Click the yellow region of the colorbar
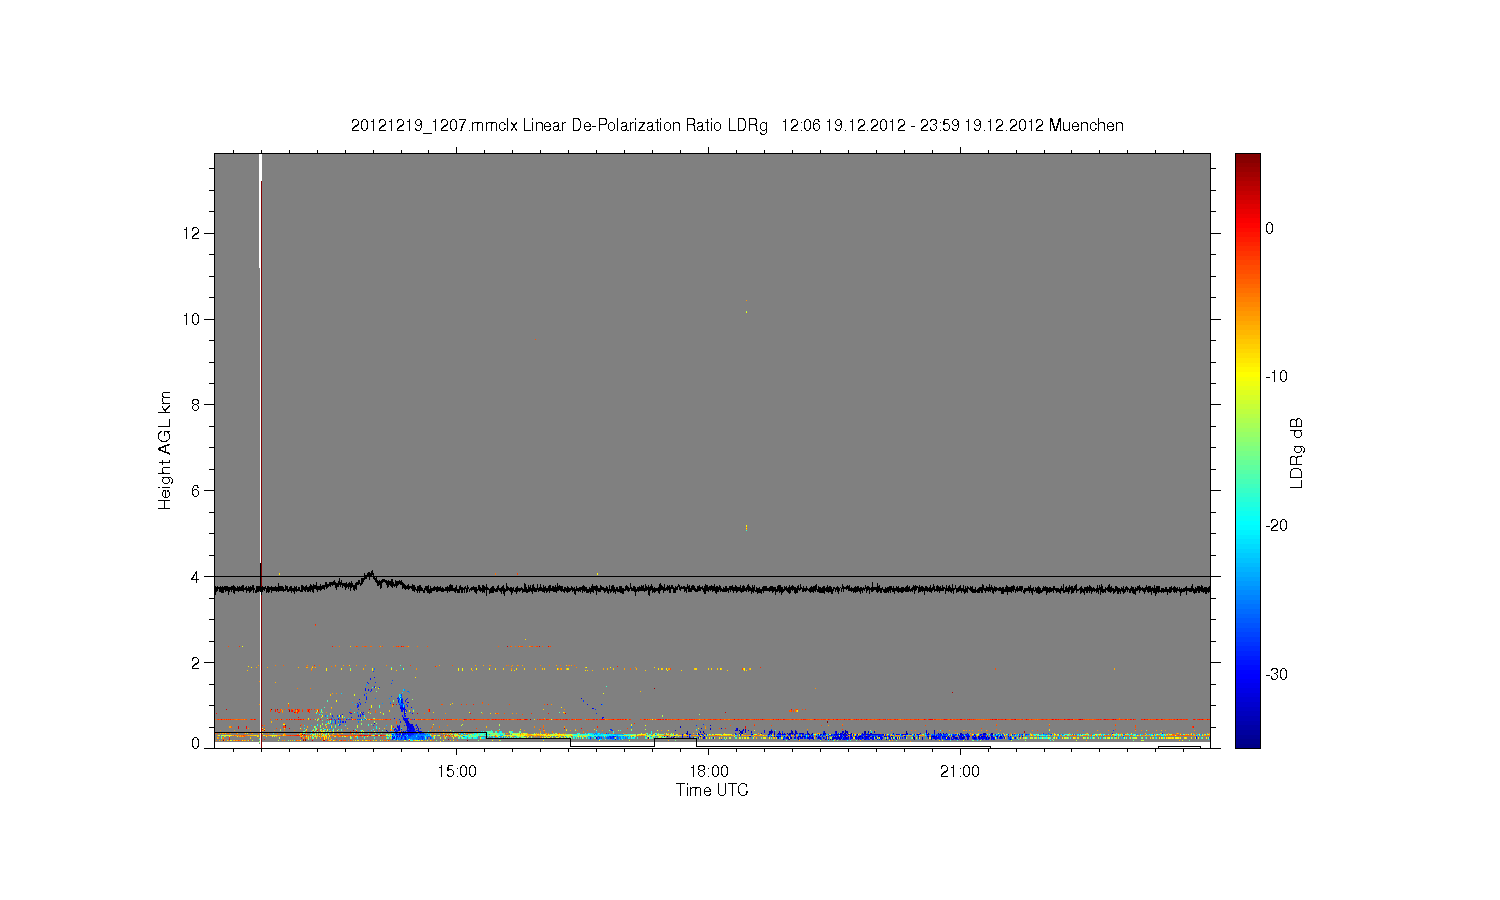The height and width of the screenshot is (900, 1500). [x=1247, y=377]
